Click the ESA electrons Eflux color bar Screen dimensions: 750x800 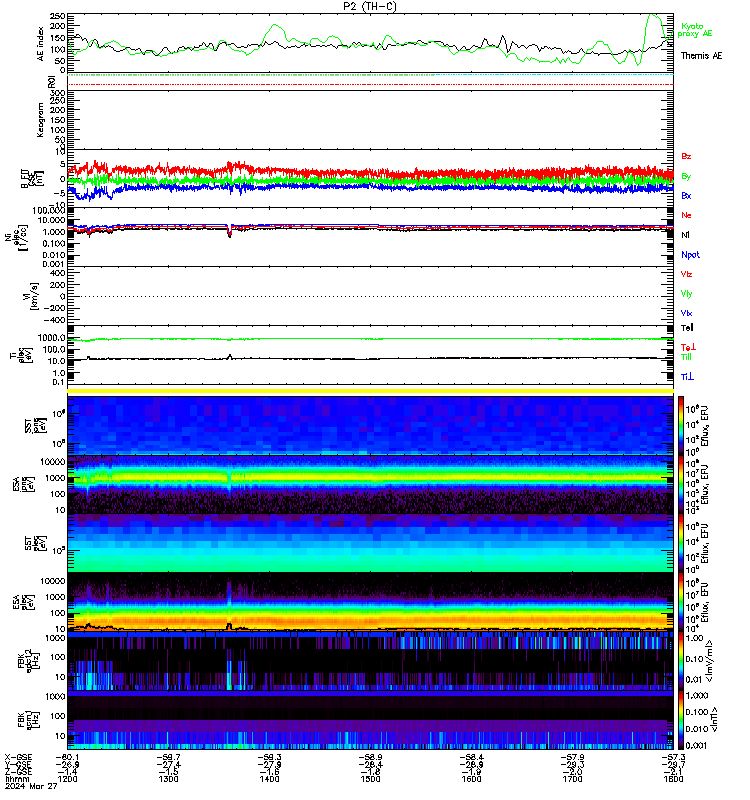pos(681,602)
